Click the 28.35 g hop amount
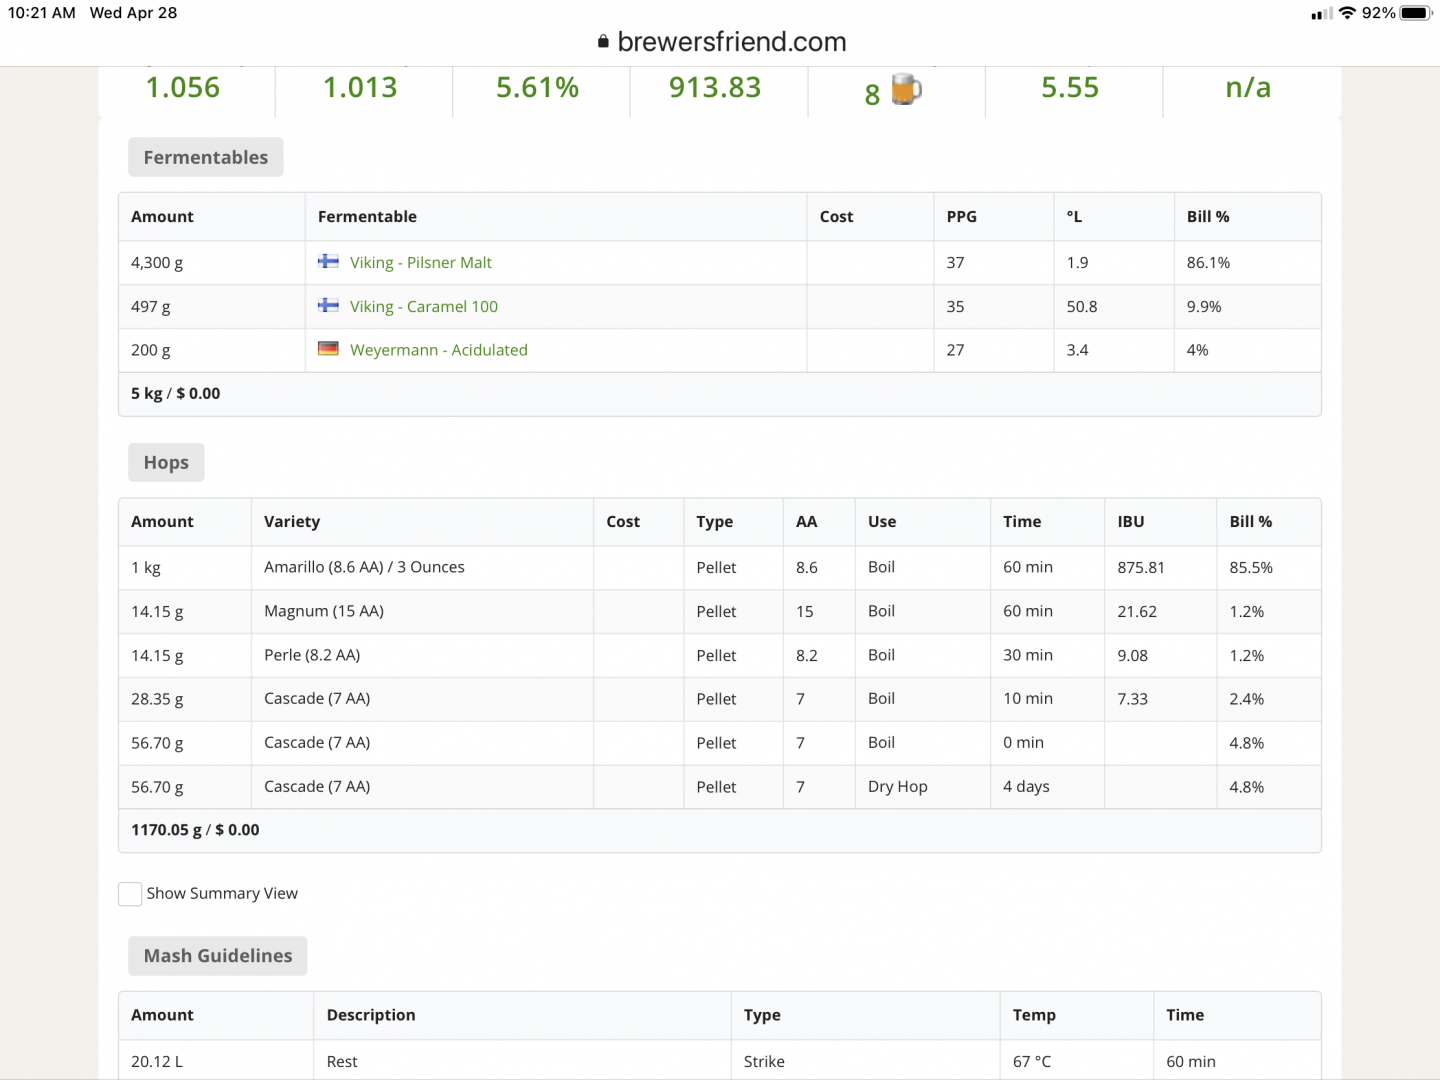Viewport: 1440px width, 1080px height. pyautogui.click(x=157, y=699)
